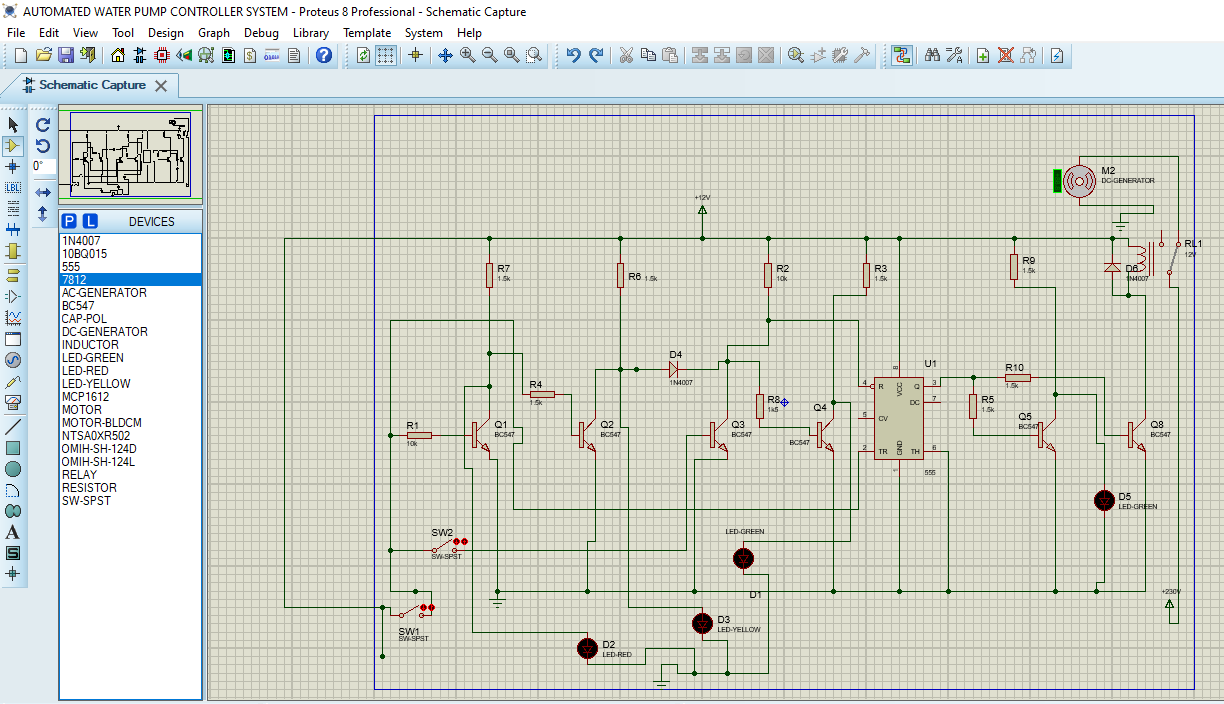
Task: Rotate selection clockwise
Action: [43, 125]
